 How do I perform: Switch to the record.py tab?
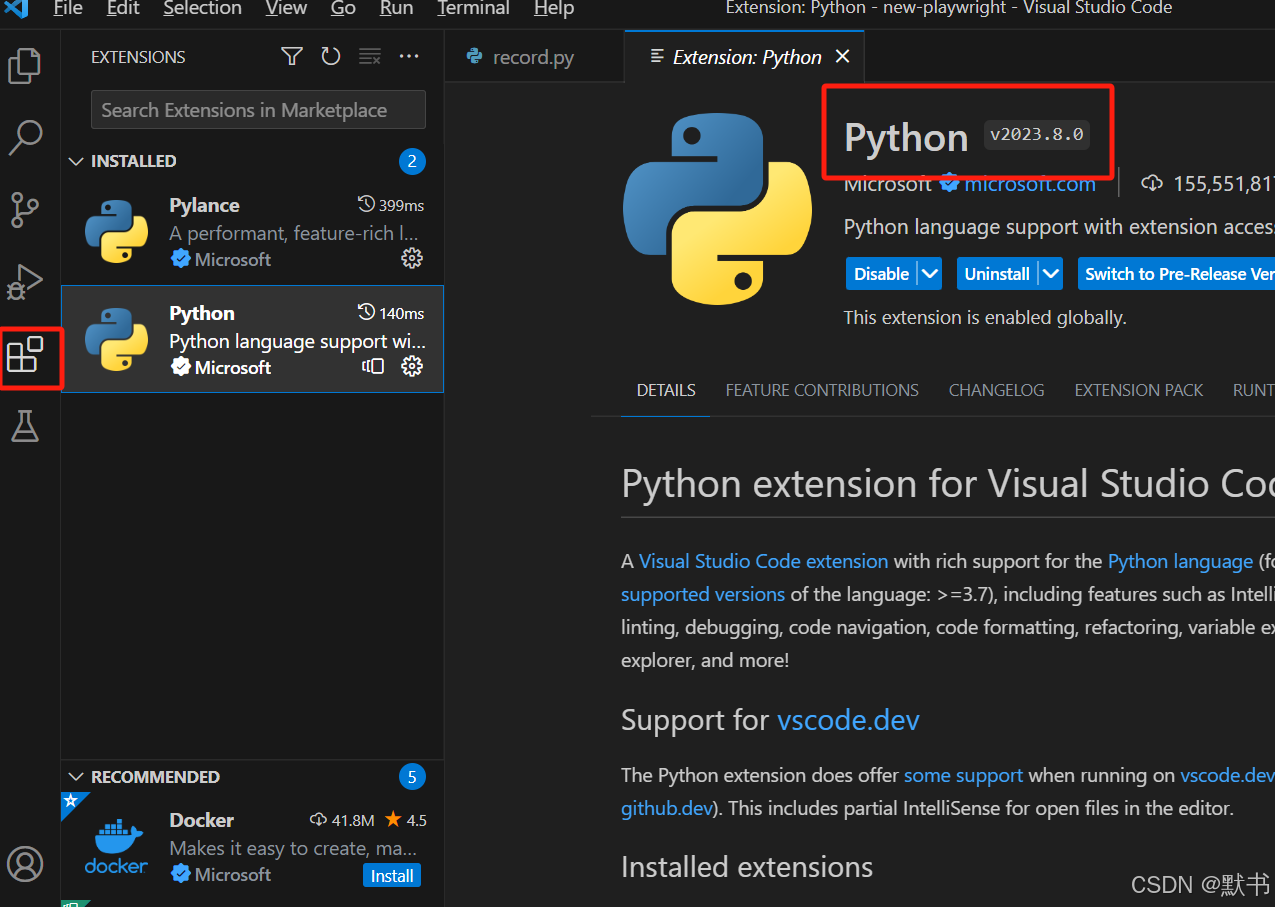tap(533, 57)
